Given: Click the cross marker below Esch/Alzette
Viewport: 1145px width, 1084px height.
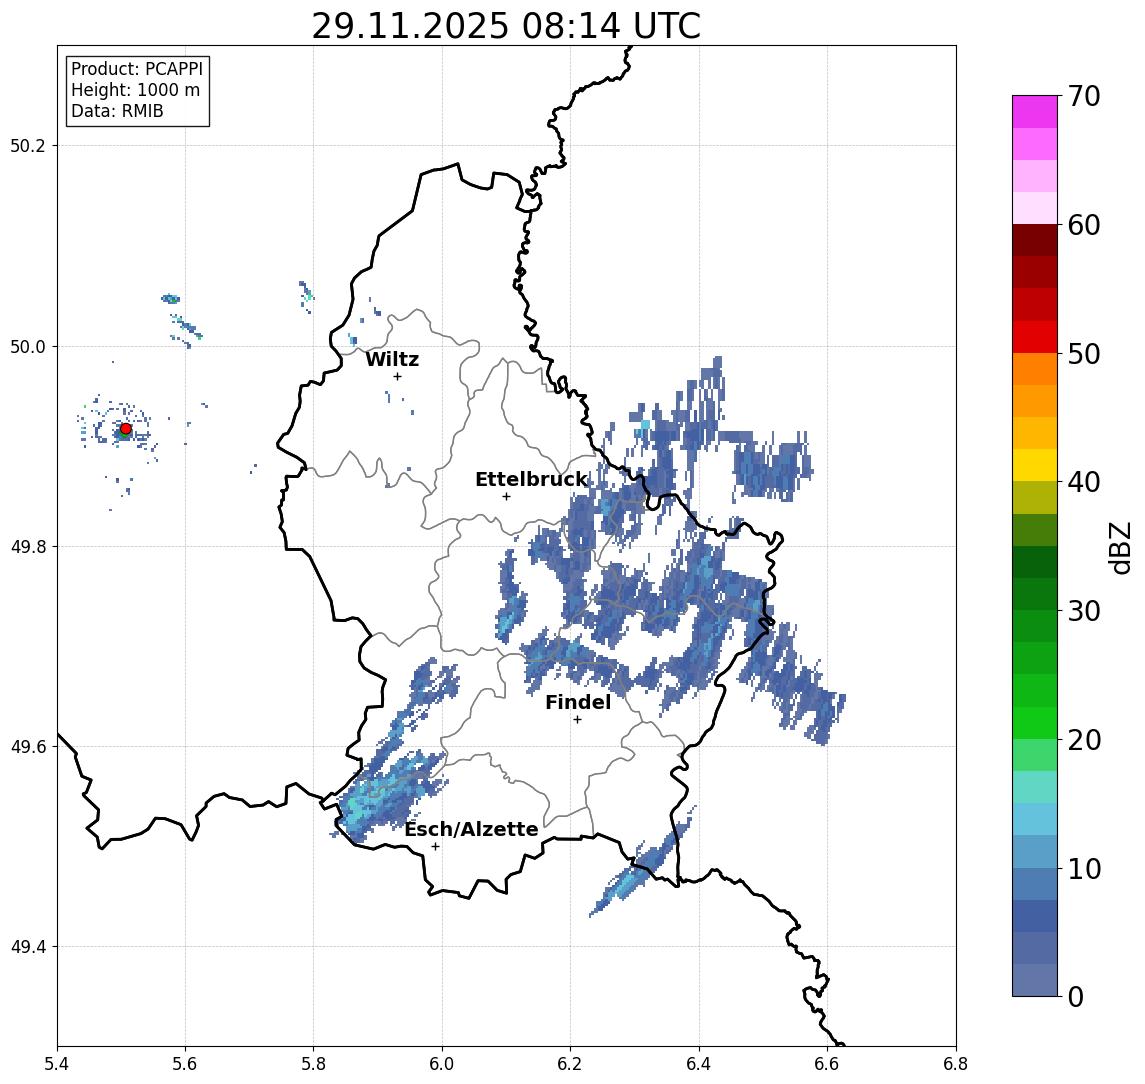Looking at the screenshot, I should [x=436, y=847].
